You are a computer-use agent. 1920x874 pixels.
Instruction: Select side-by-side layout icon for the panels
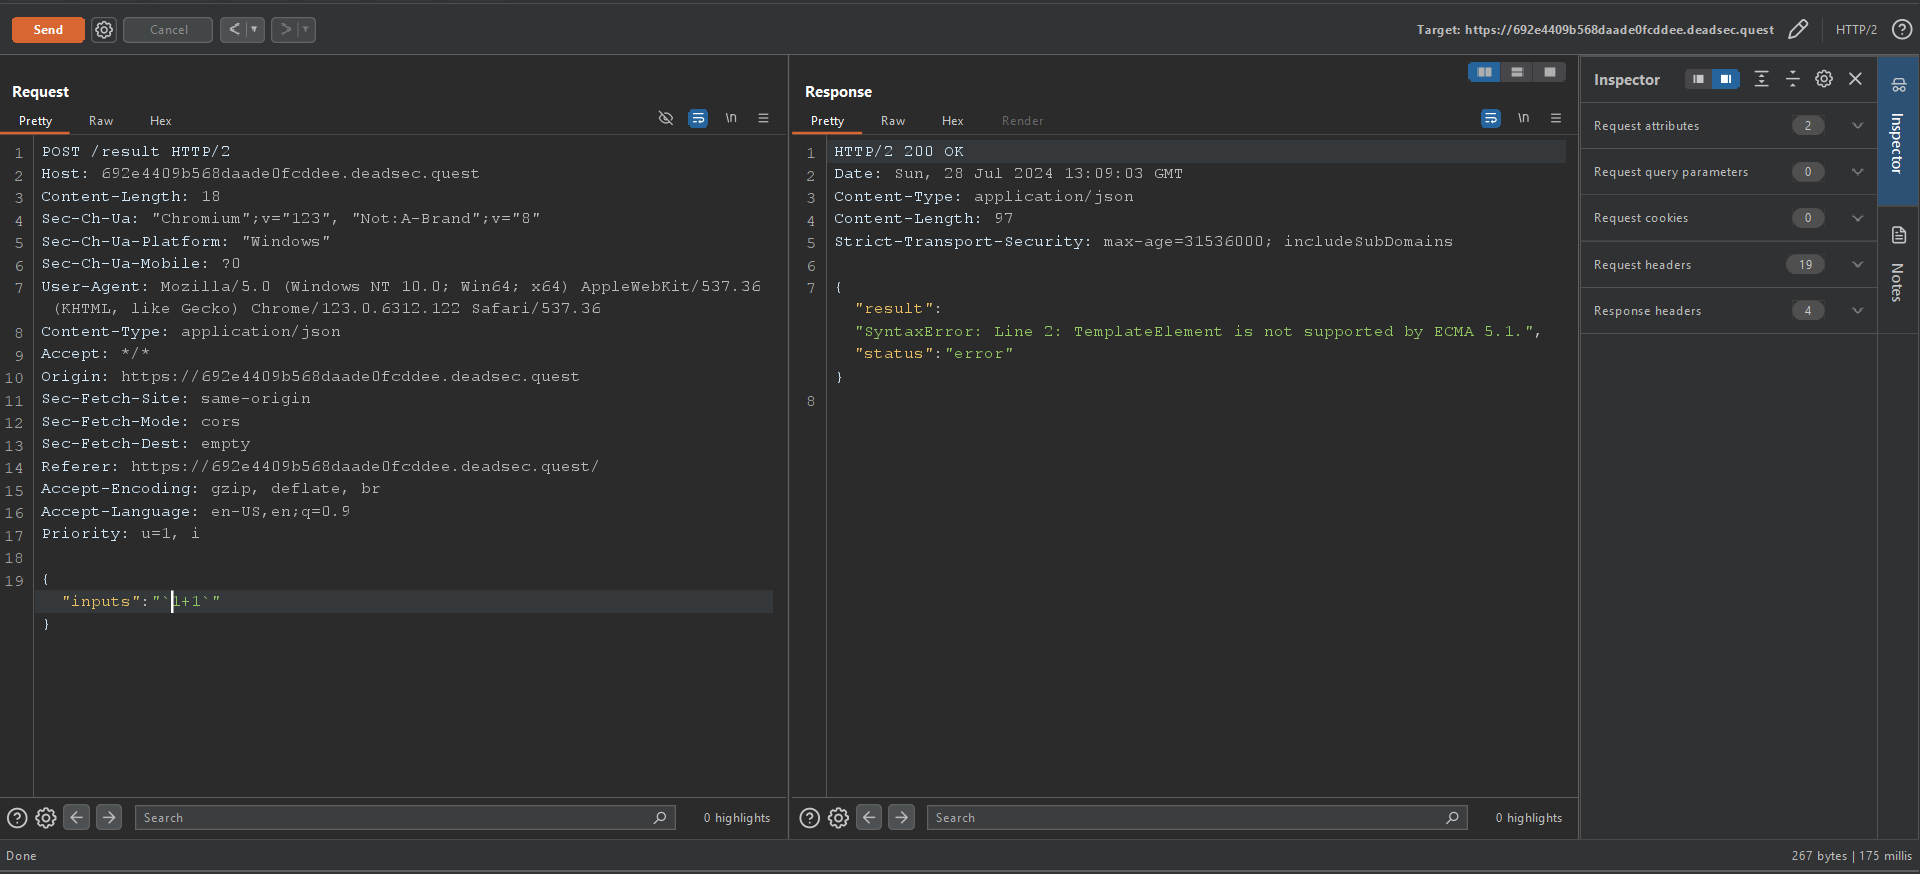point(1484,72)
